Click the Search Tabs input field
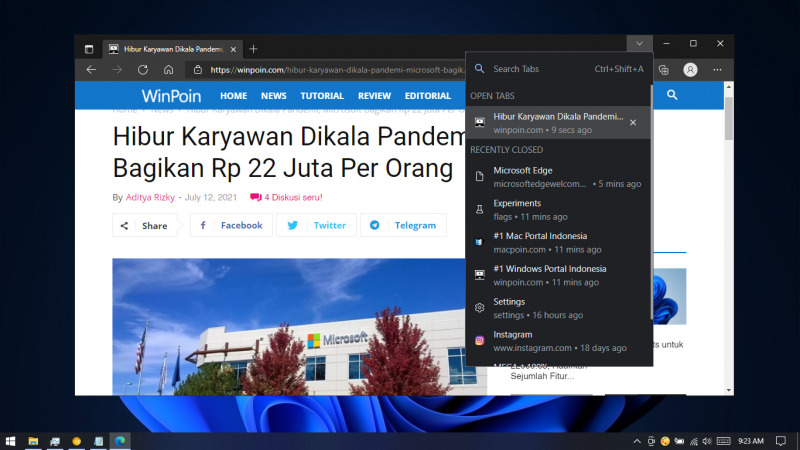Viewport: 800px width, 450px height. click(x=559, y=69)
